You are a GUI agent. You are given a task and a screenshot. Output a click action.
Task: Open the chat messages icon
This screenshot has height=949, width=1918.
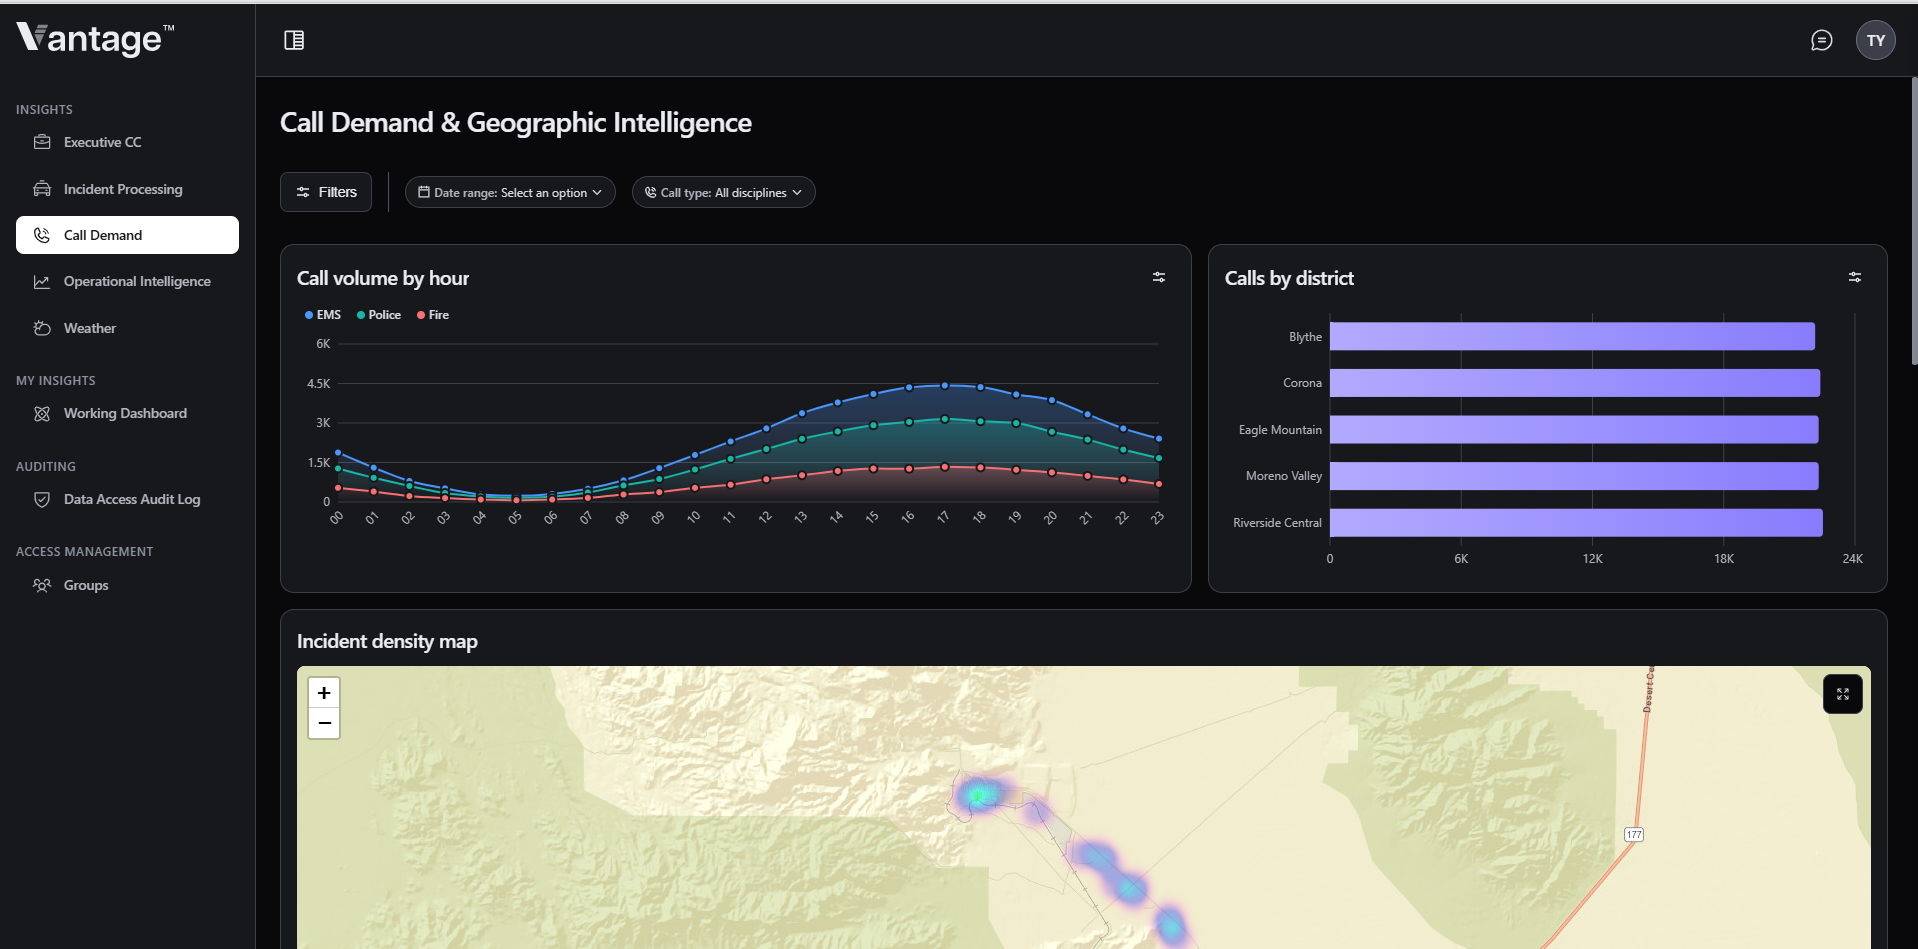pos(1822,40)
